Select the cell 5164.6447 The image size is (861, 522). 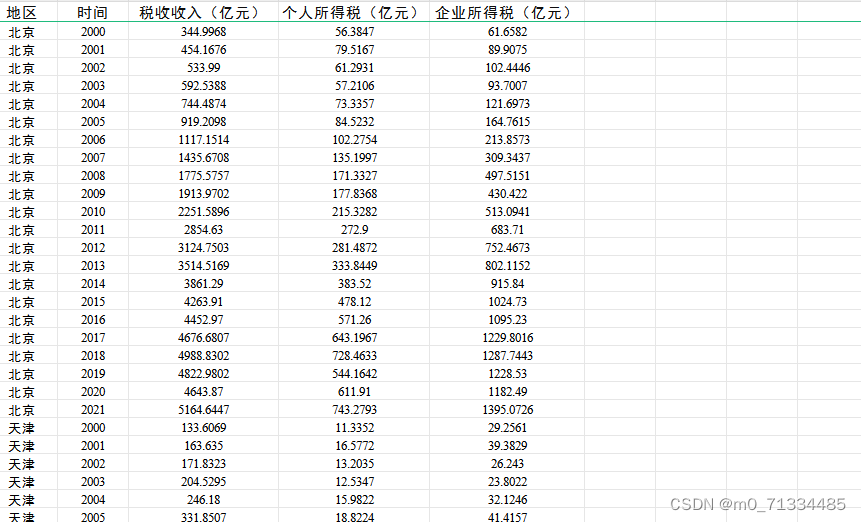point(204,410)
